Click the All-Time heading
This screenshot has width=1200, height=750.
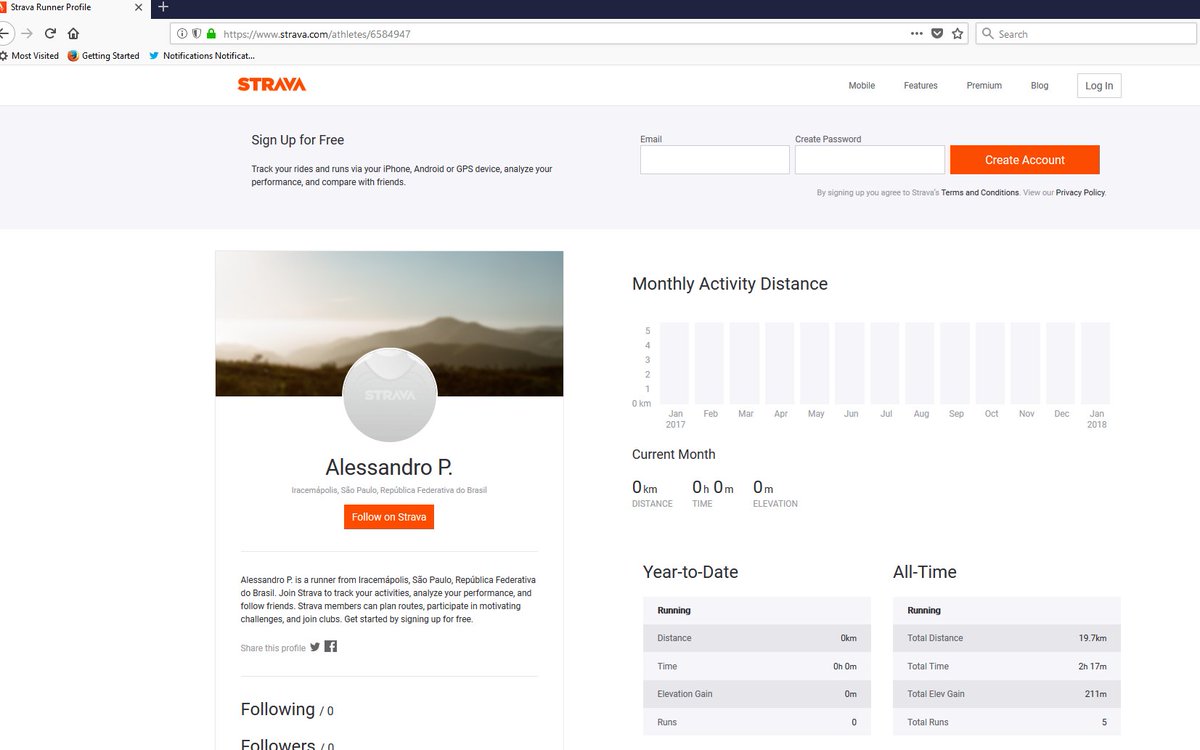point(925,572)
